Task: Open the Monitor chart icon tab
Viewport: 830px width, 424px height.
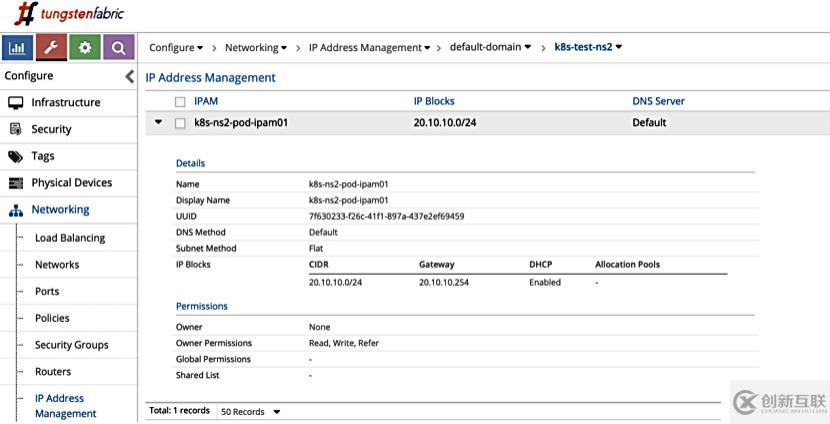Action: [x=17, y=47]
